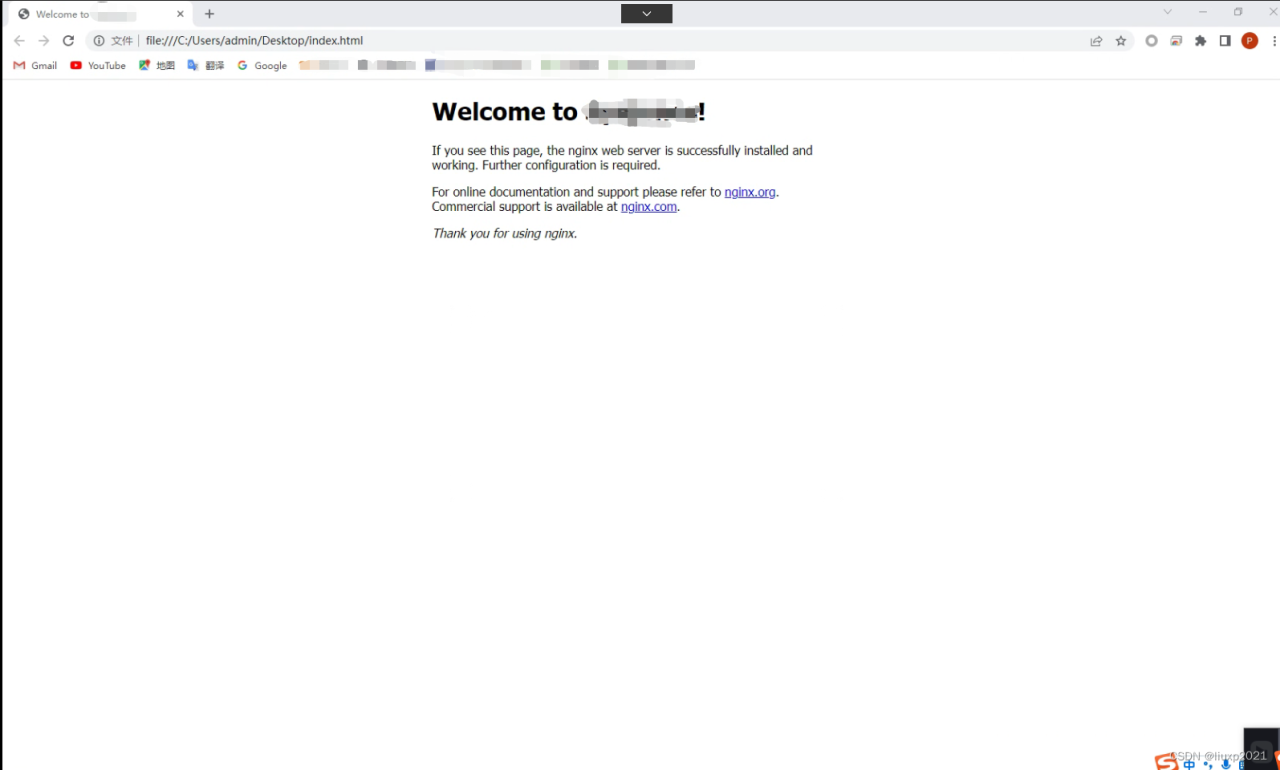Screen dimensions: 1280x770
Task: Open the 翻译 translate bookmark
Action: [206, 65]
